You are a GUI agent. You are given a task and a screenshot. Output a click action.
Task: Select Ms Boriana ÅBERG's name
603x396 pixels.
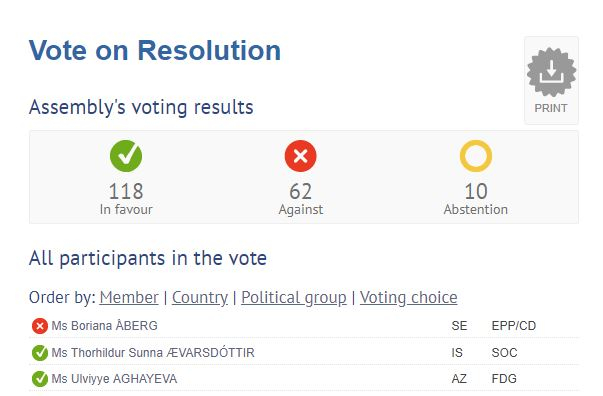105,326
